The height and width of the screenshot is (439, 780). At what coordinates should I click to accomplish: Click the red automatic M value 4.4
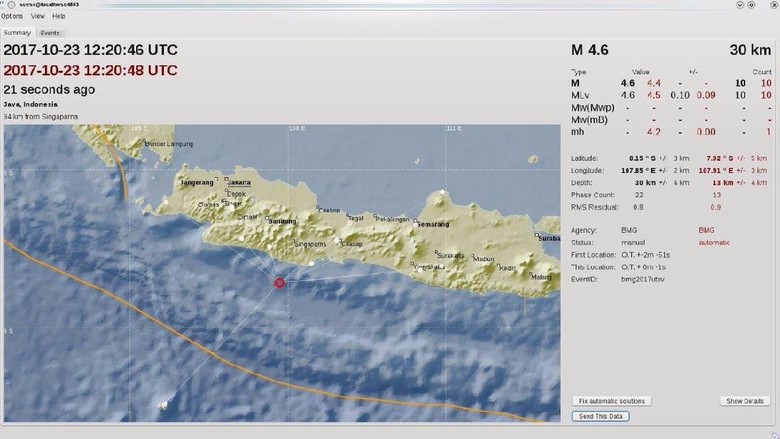click(x=654, y=83)
